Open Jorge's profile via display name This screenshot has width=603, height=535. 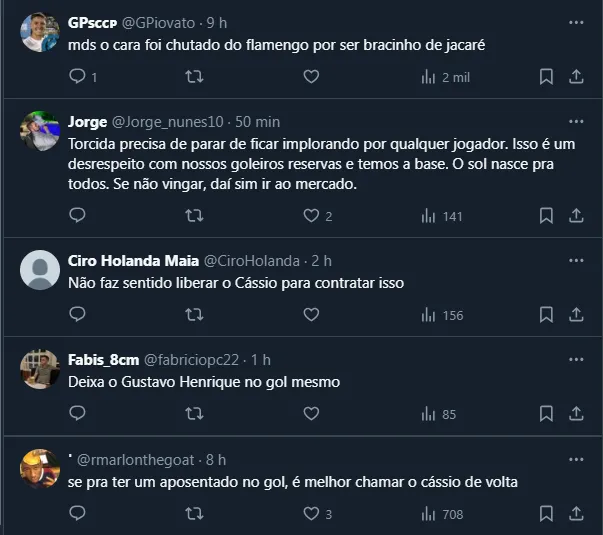(87, 122)
